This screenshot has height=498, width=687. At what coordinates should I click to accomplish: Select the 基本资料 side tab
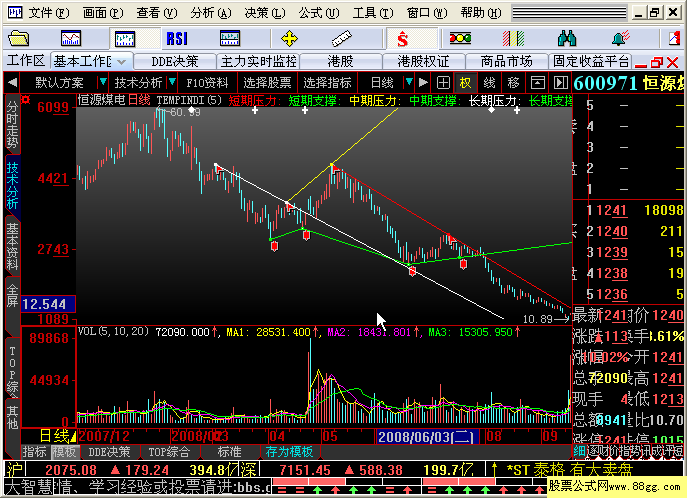pos(12,247)
